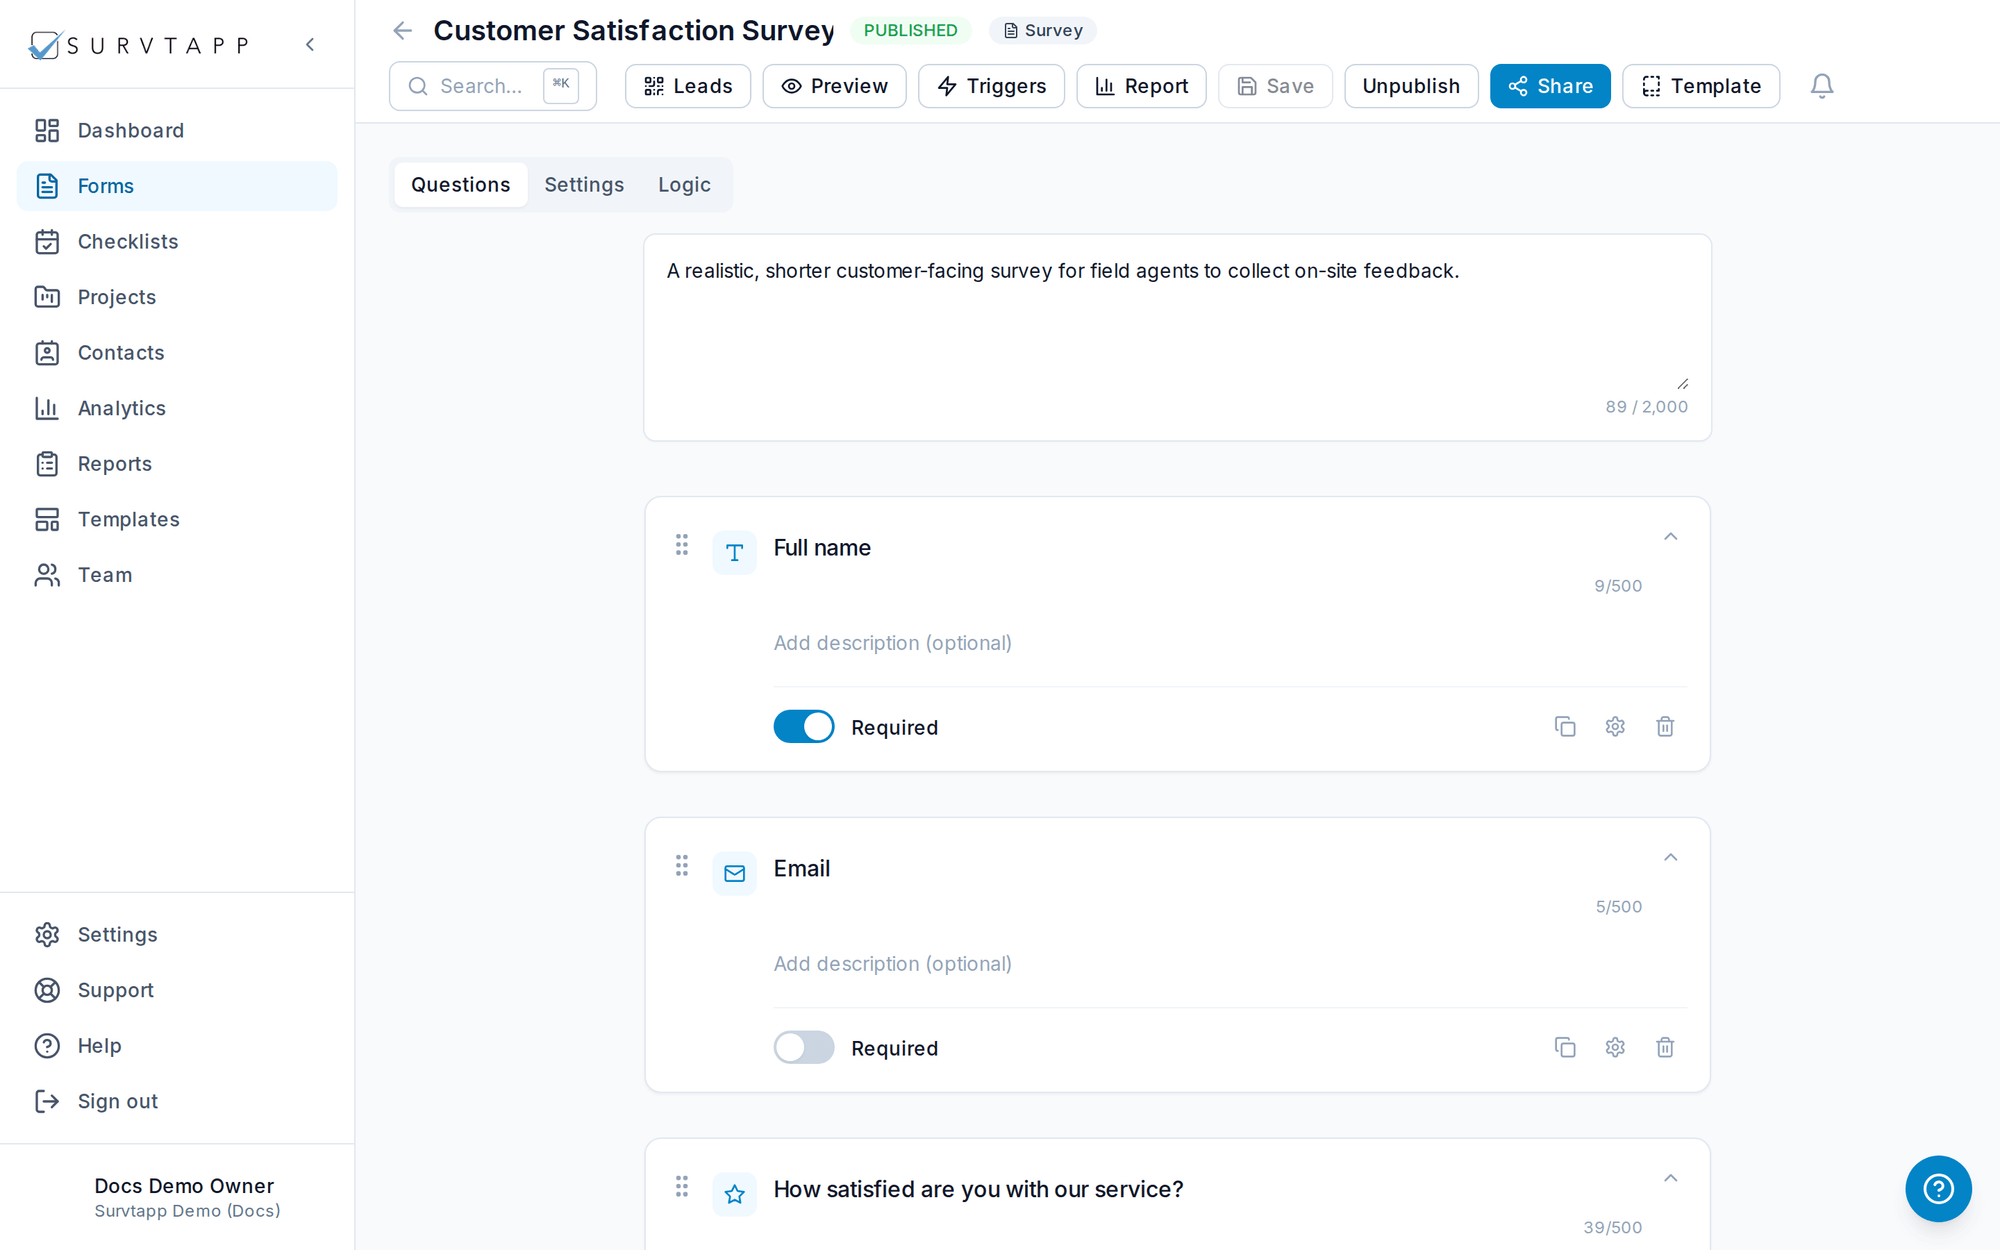Turn off Required for Full name

point(804,727)
